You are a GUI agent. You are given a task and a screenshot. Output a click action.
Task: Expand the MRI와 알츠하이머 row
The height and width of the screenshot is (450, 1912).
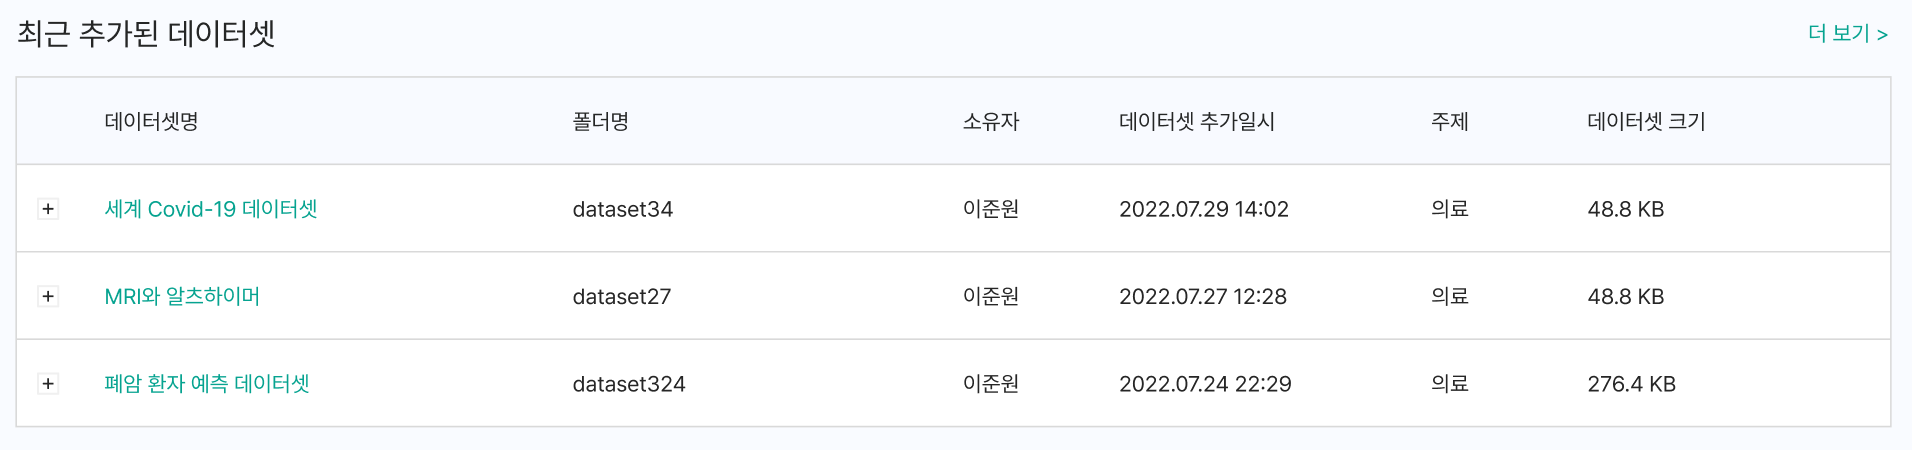pos(48,296)
